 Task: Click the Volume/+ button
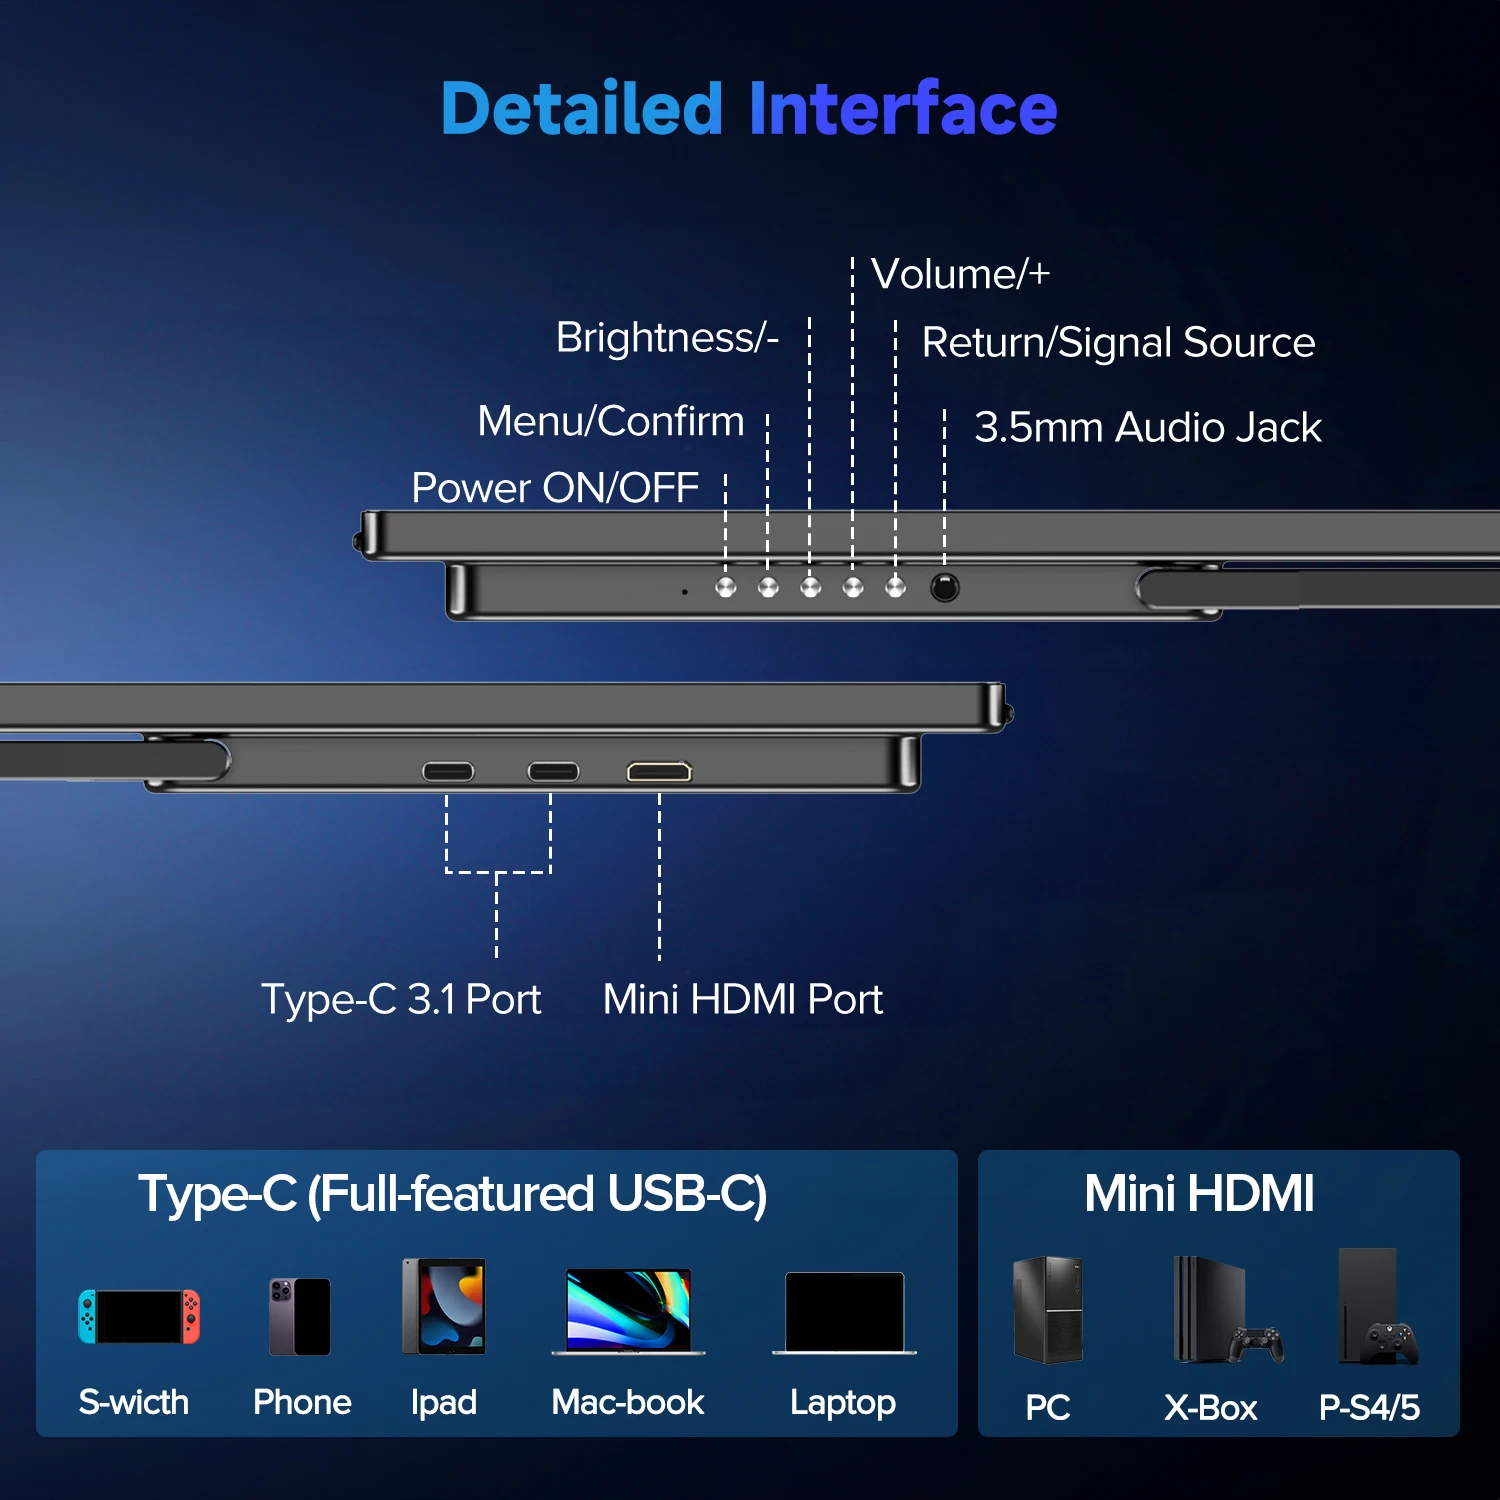pyautogui.click(x=851, y=589)
